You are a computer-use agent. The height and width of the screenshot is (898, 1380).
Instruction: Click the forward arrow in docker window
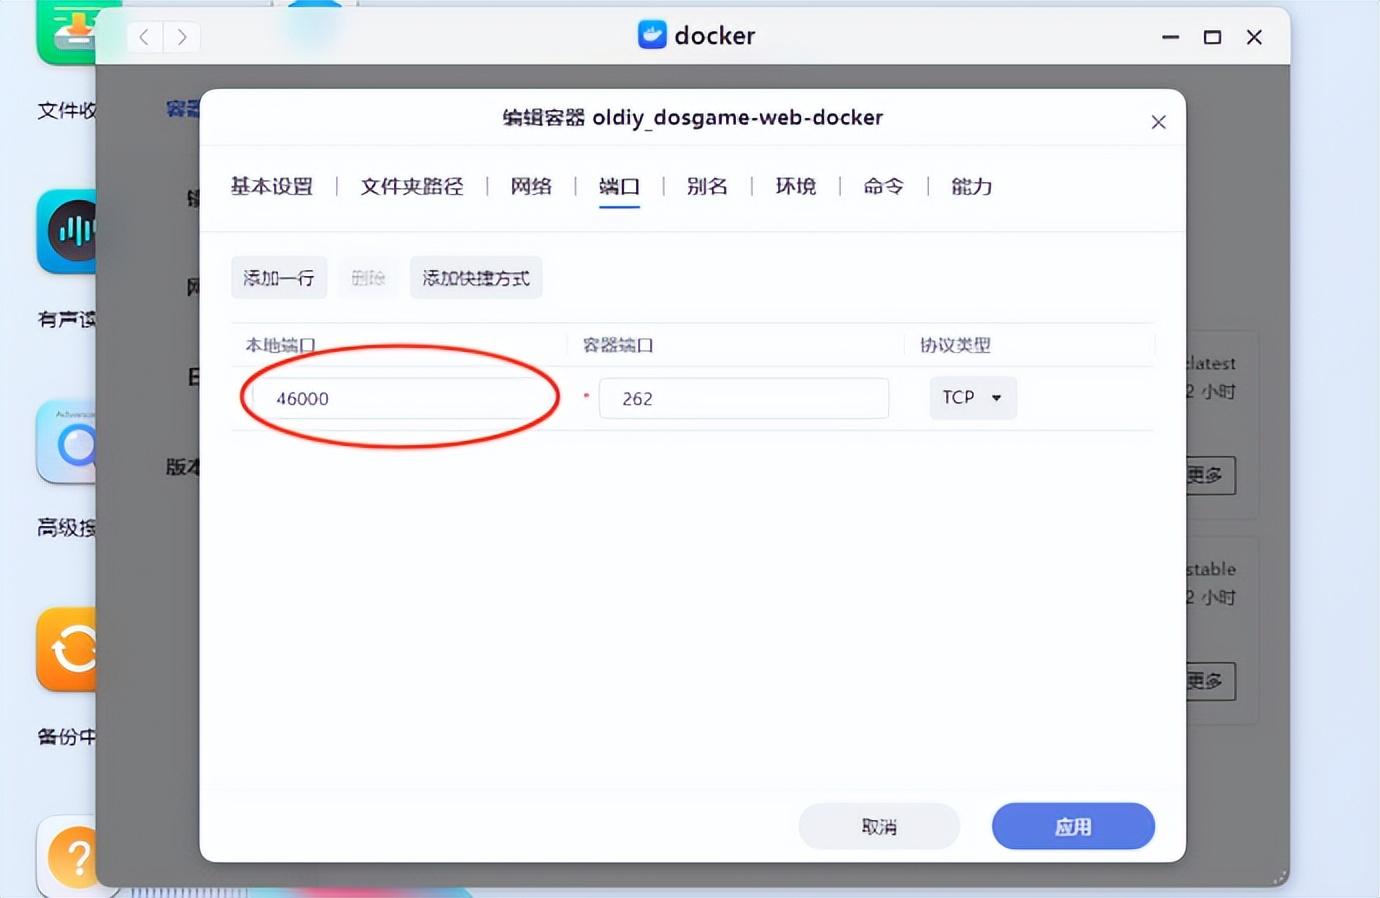click(x=181, y=37)
